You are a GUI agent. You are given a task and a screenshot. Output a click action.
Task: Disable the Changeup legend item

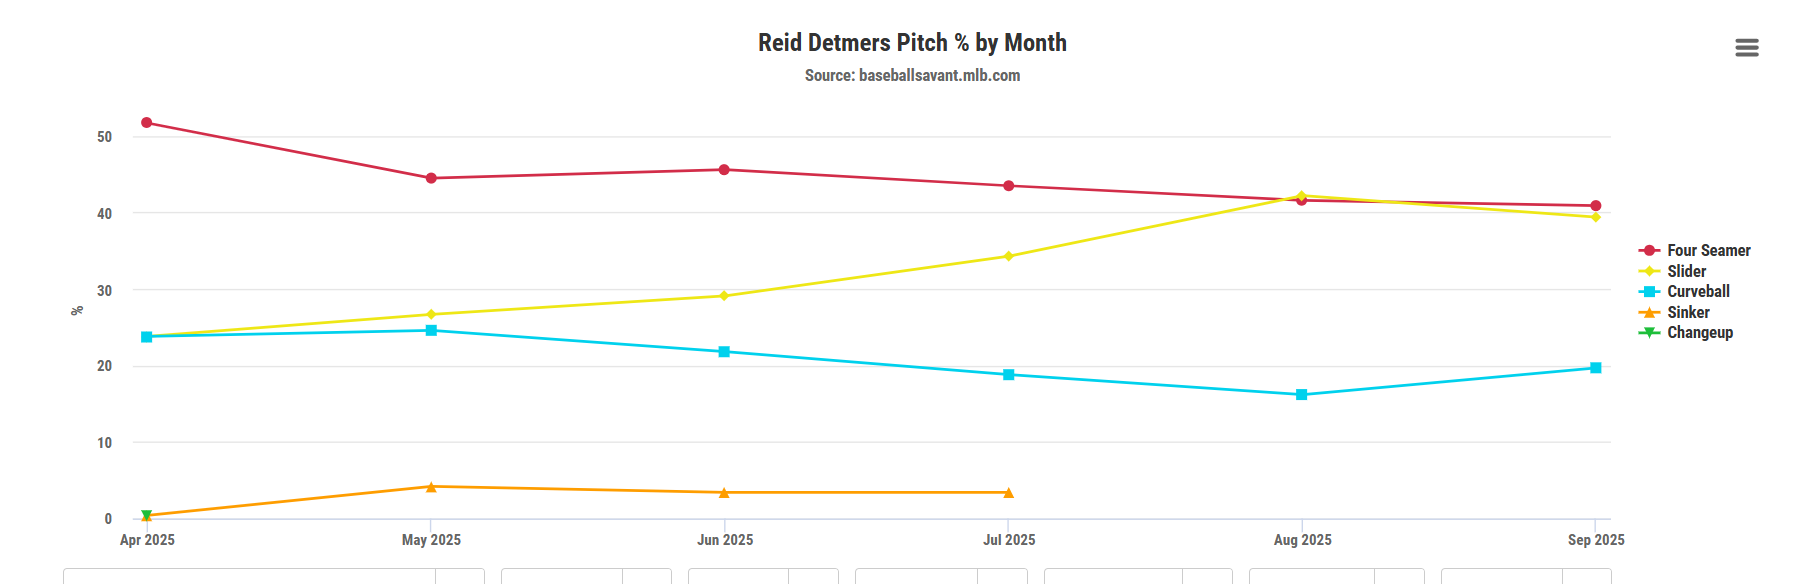pyautogui.click(x=1699, y=333)
